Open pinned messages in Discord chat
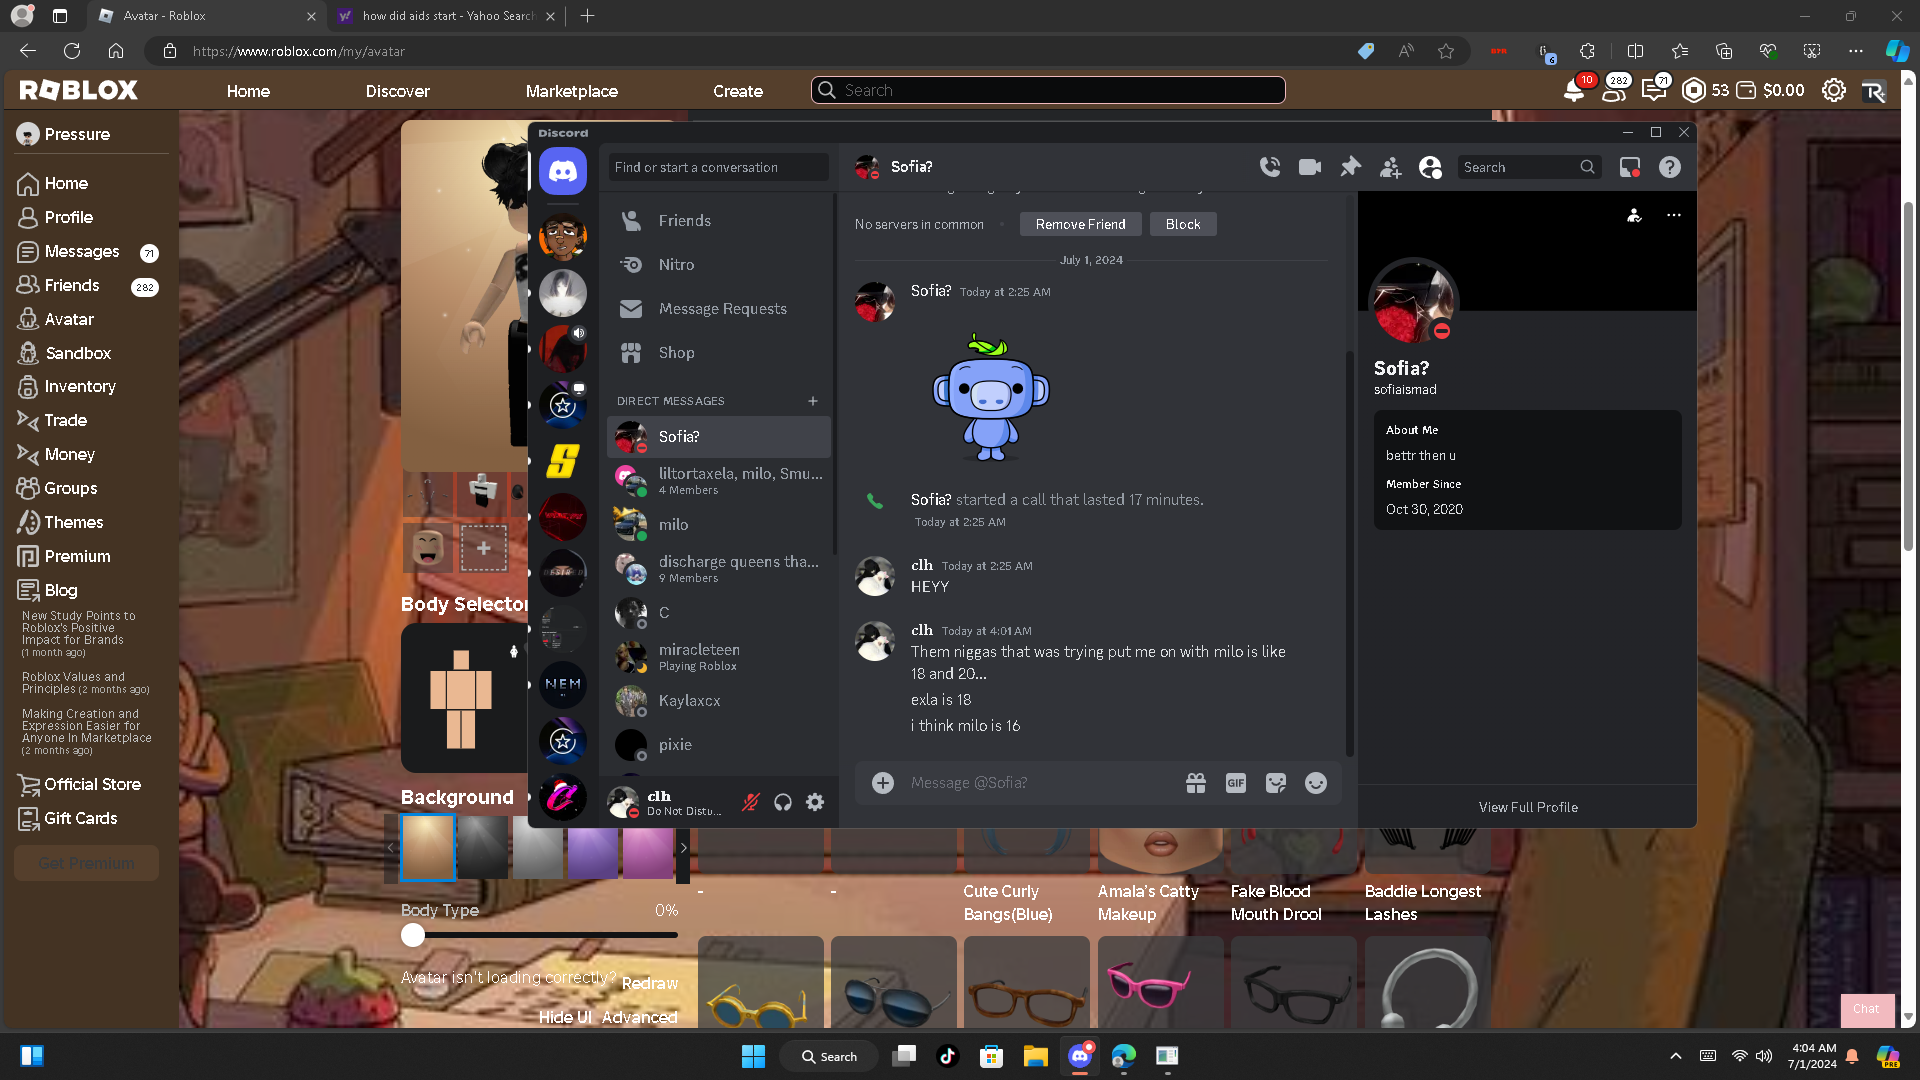This screenshot has height=1080, width=1920. point(1350,167)
